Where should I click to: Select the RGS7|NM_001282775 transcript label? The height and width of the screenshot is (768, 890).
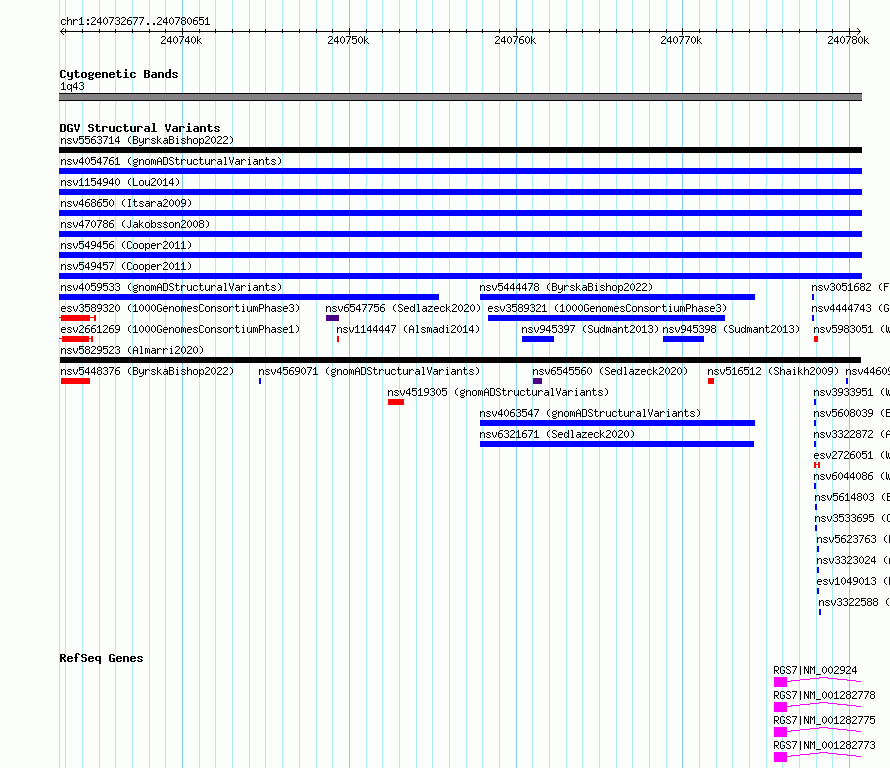point(824,720)
